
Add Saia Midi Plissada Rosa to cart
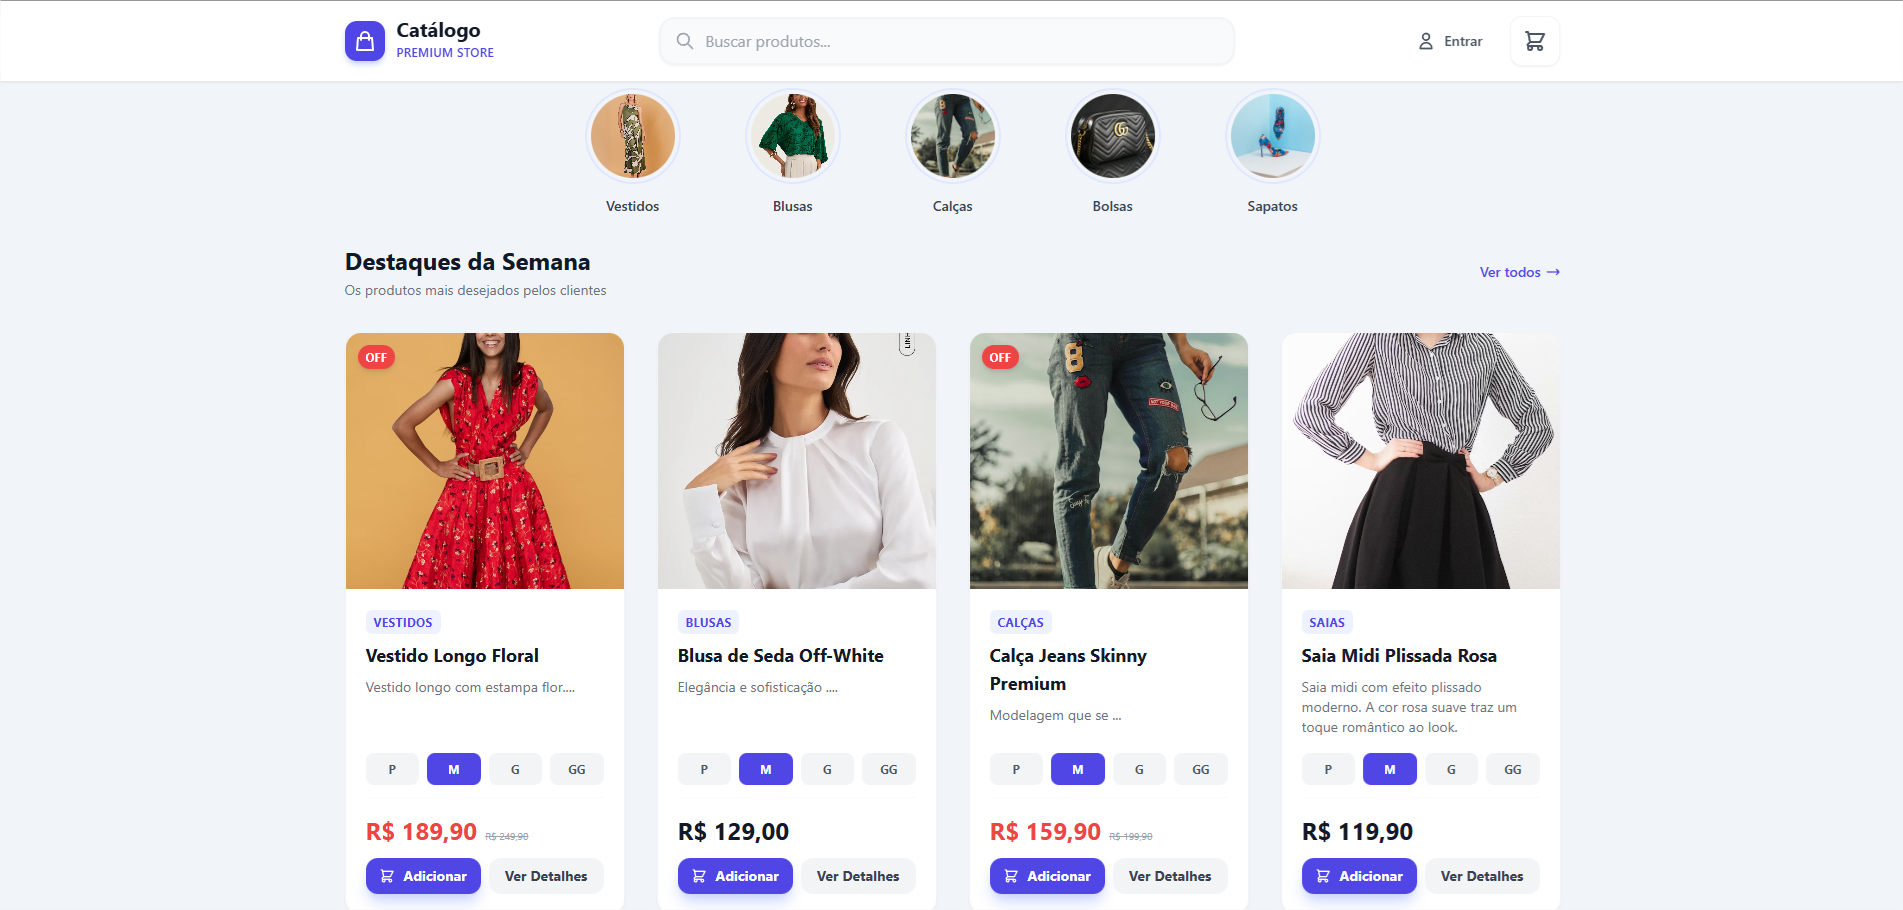[x=1359, y=876]
